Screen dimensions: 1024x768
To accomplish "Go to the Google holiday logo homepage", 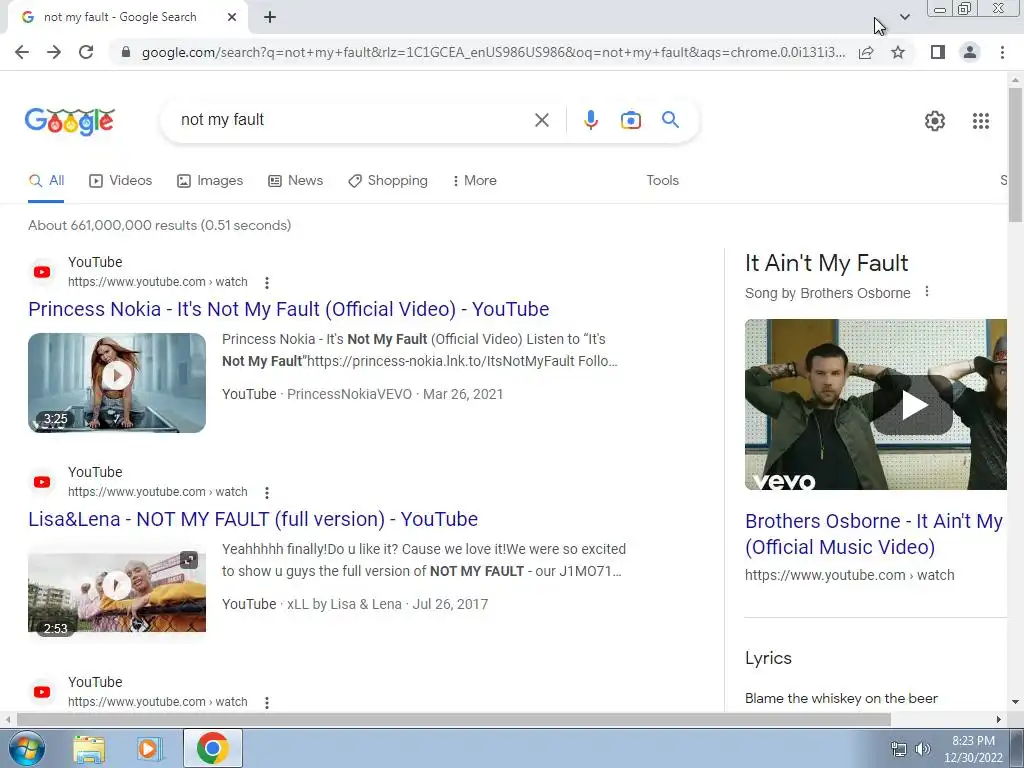I will [70, 121].
